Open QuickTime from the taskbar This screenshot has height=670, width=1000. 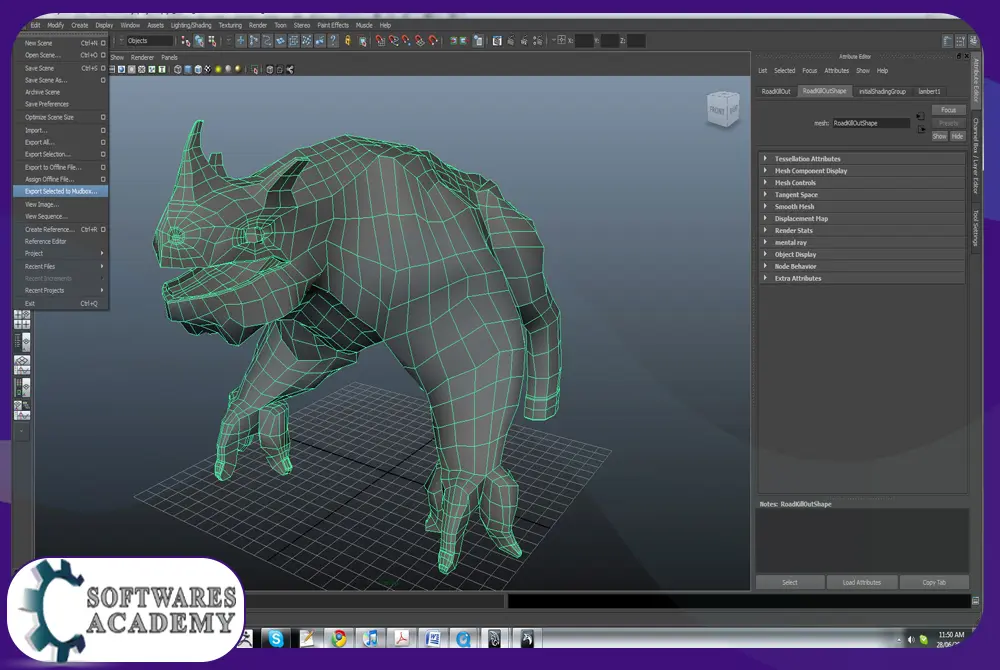click(x=463, y=638)
